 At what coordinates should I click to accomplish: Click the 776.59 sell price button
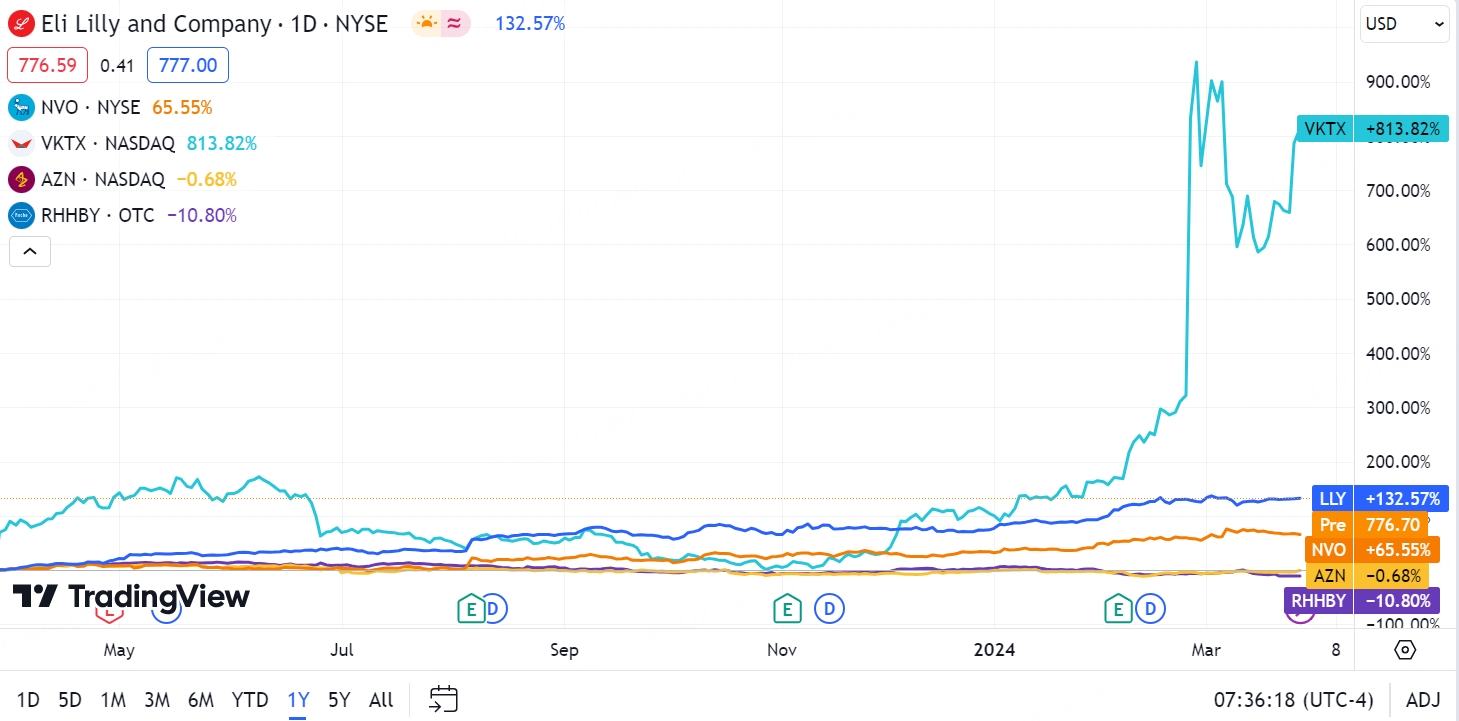tap(48, 66)
